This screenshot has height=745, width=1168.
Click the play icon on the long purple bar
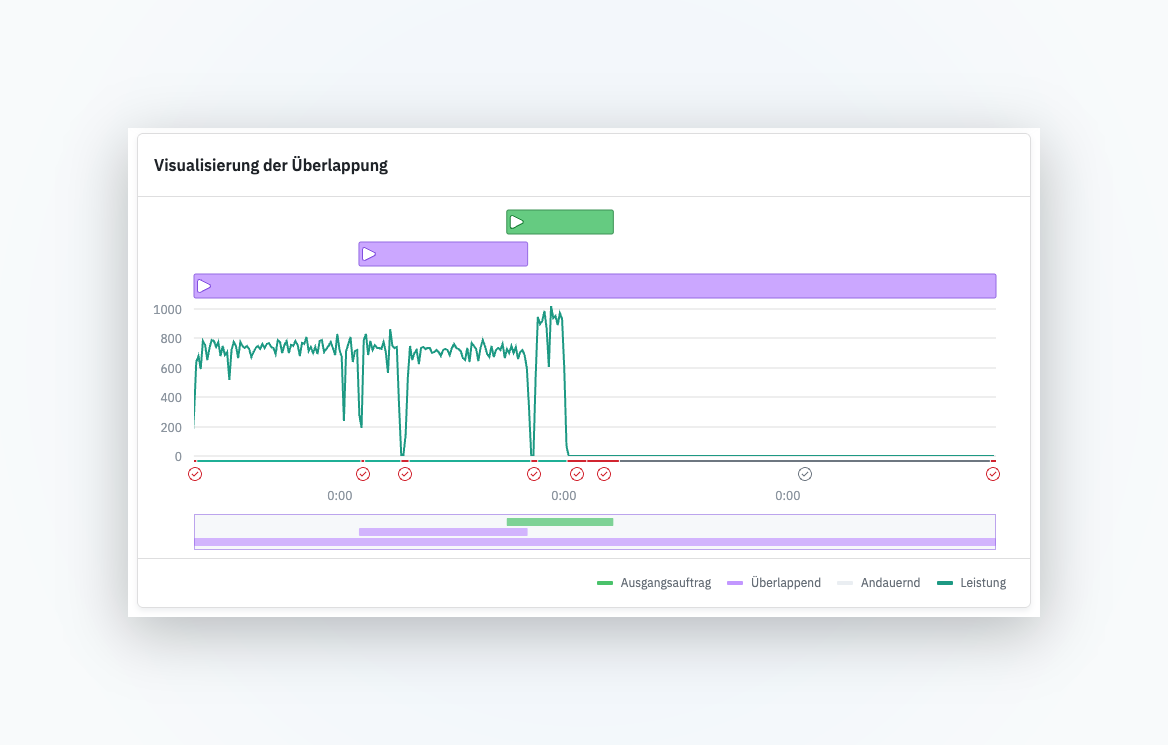(x=204, y=286)
